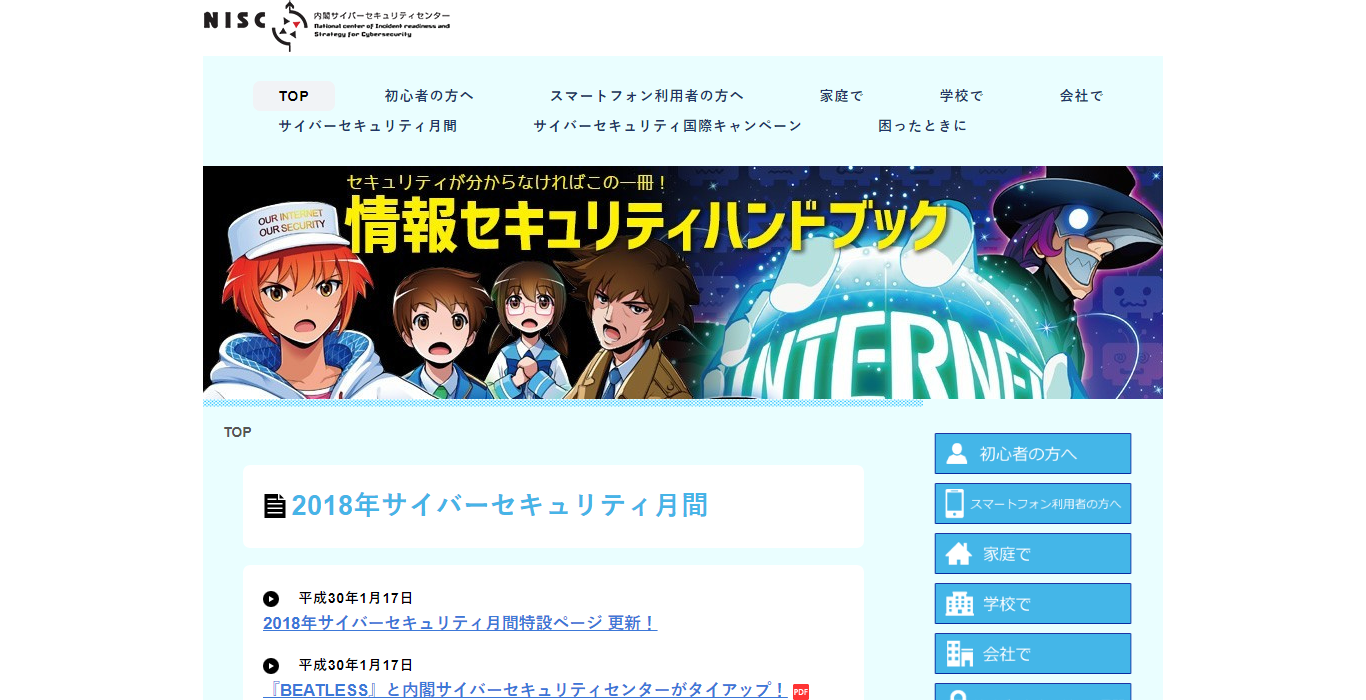Click the house icon beside 家庭で
Screen dimensions: 1366x700
click(x=959, y=554)
